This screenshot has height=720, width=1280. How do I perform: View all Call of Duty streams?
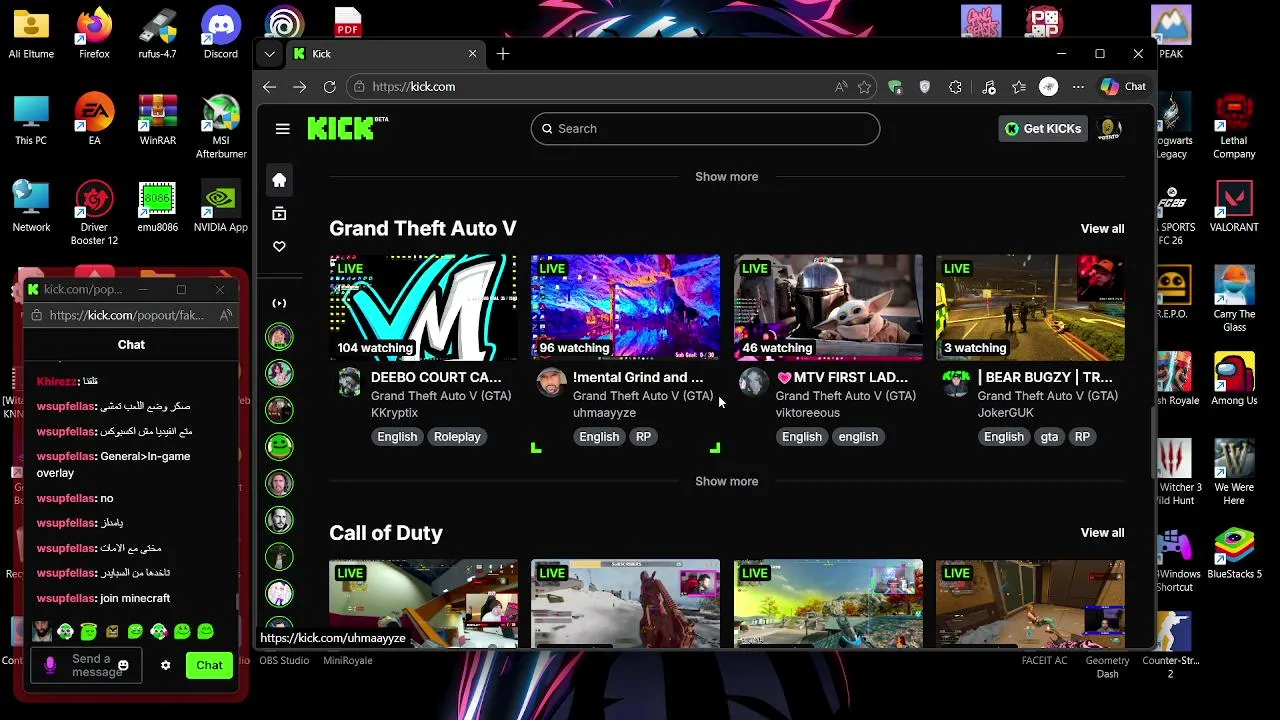[x=1102, y=533]
